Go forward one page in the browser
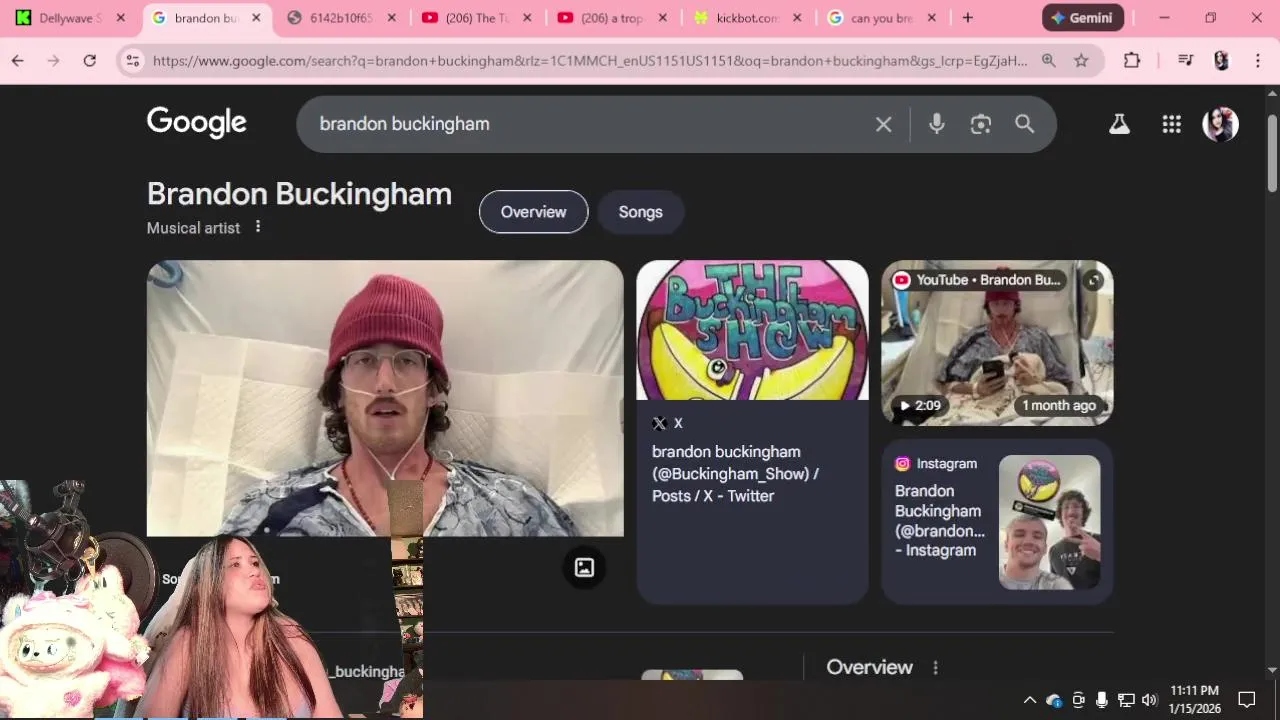This screenshot has width=1280, height=720. point(54,61)
